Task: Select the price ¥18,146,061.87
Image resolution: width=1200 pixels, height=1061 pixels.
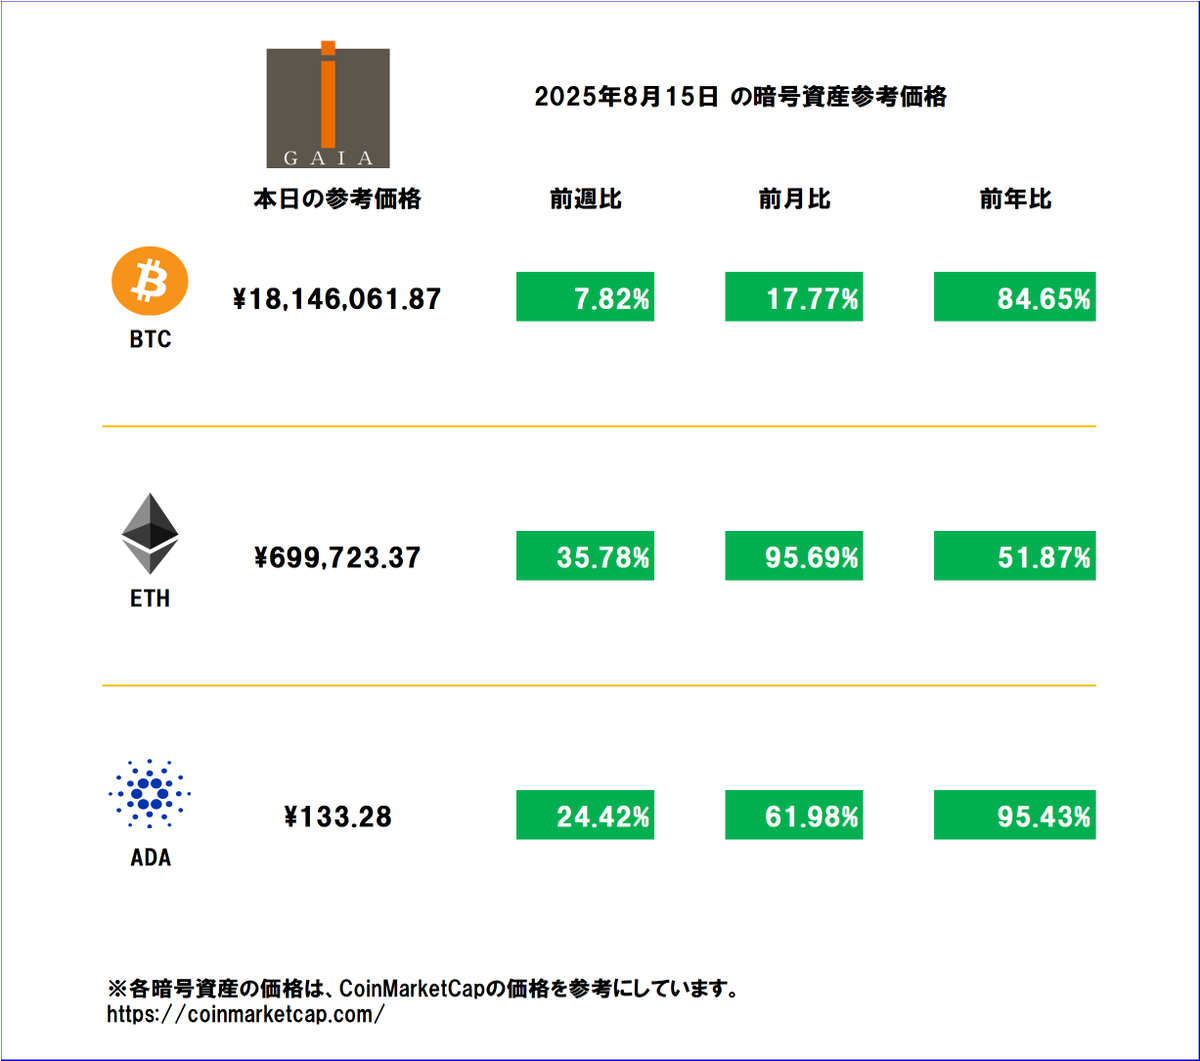Action: click(337, 298)
